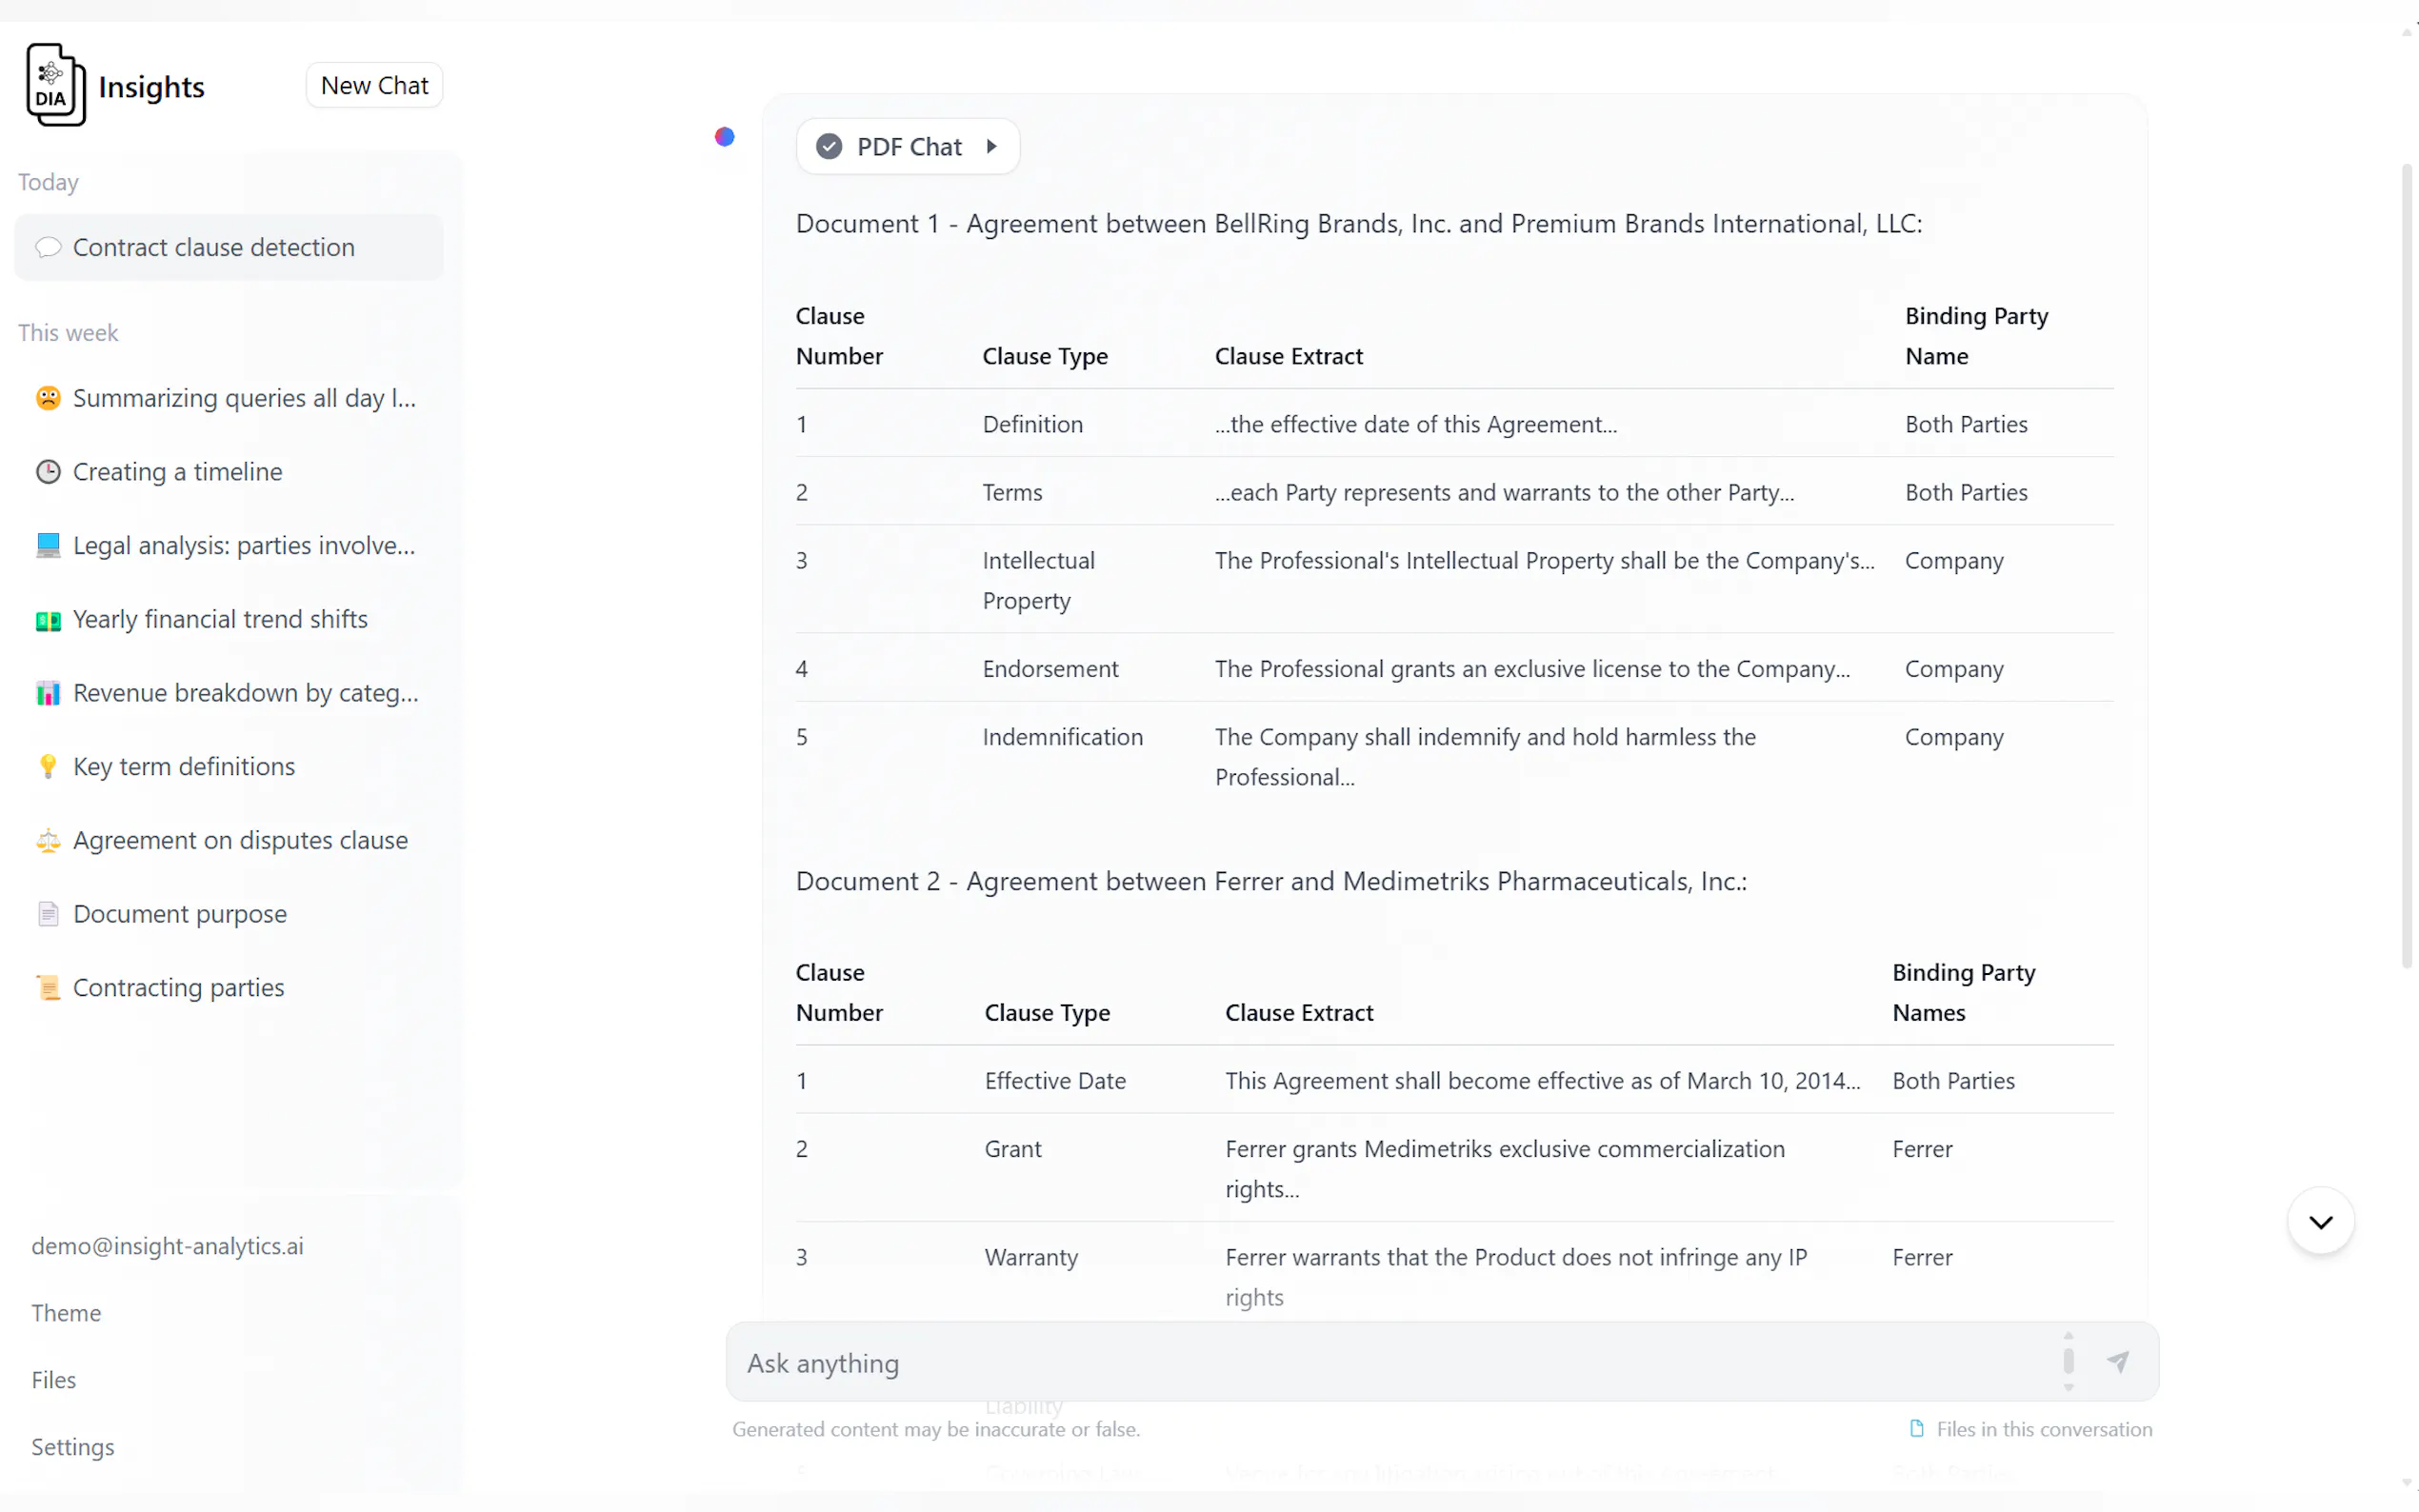The width and height of the screenshot is (2419, 1512).
Task: Click the exclusive license to the Company extract
Action: (x=1532, y=668)
